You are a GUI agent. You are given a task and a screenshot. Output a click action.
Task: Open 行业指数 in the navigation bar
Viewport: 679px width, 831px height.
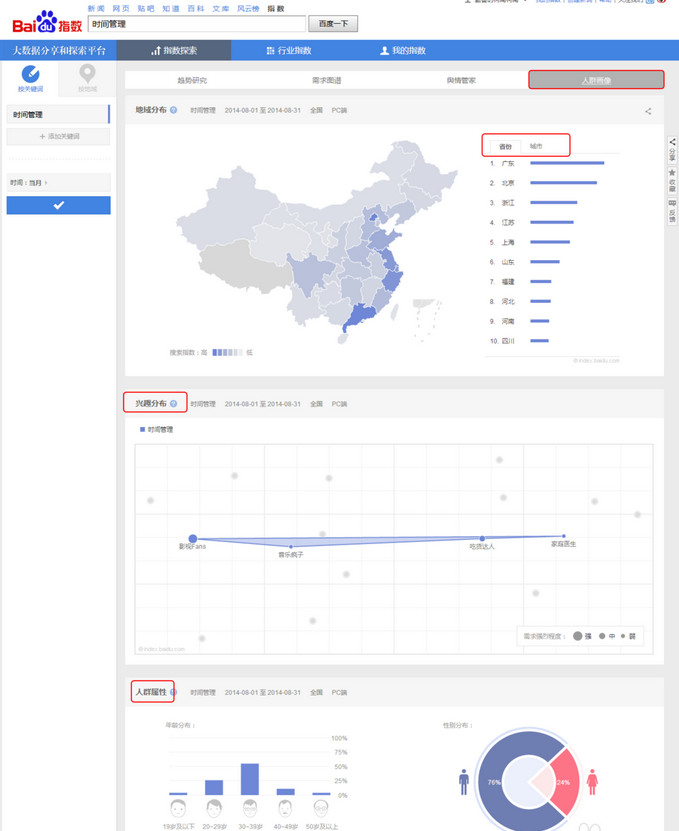click(289, 50)
